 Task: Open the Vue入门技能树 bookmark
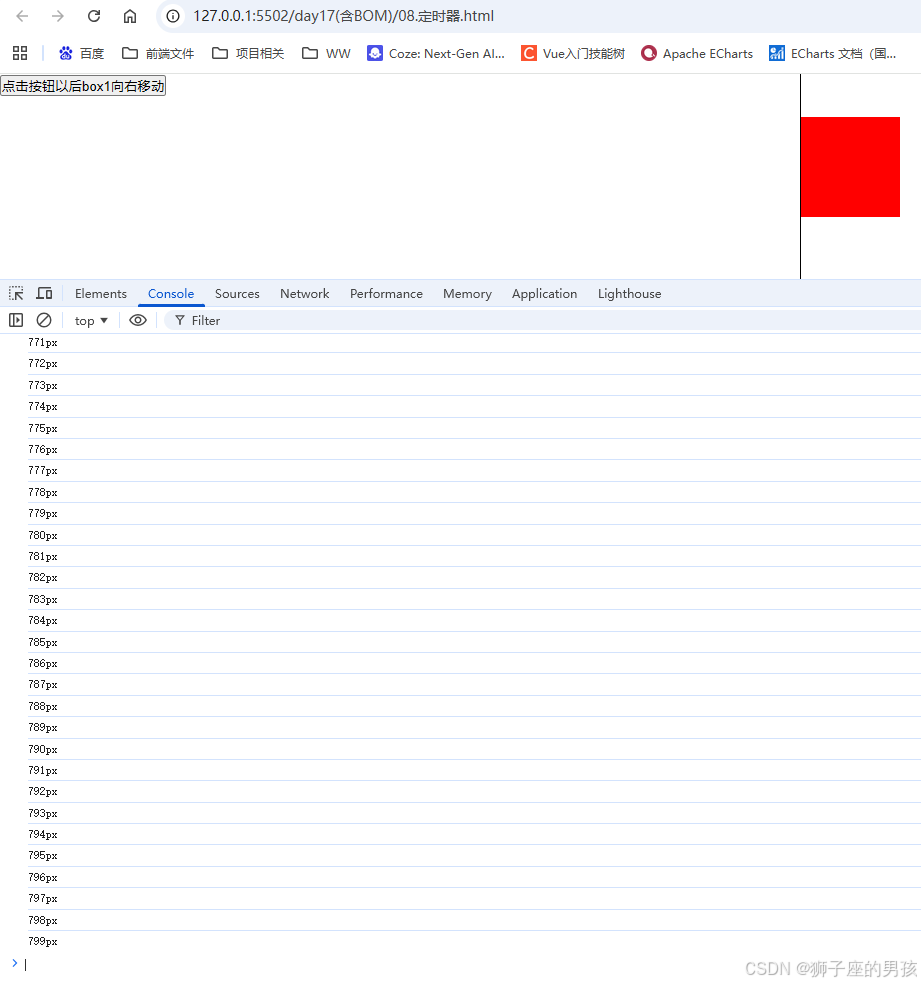click(573, 53)
